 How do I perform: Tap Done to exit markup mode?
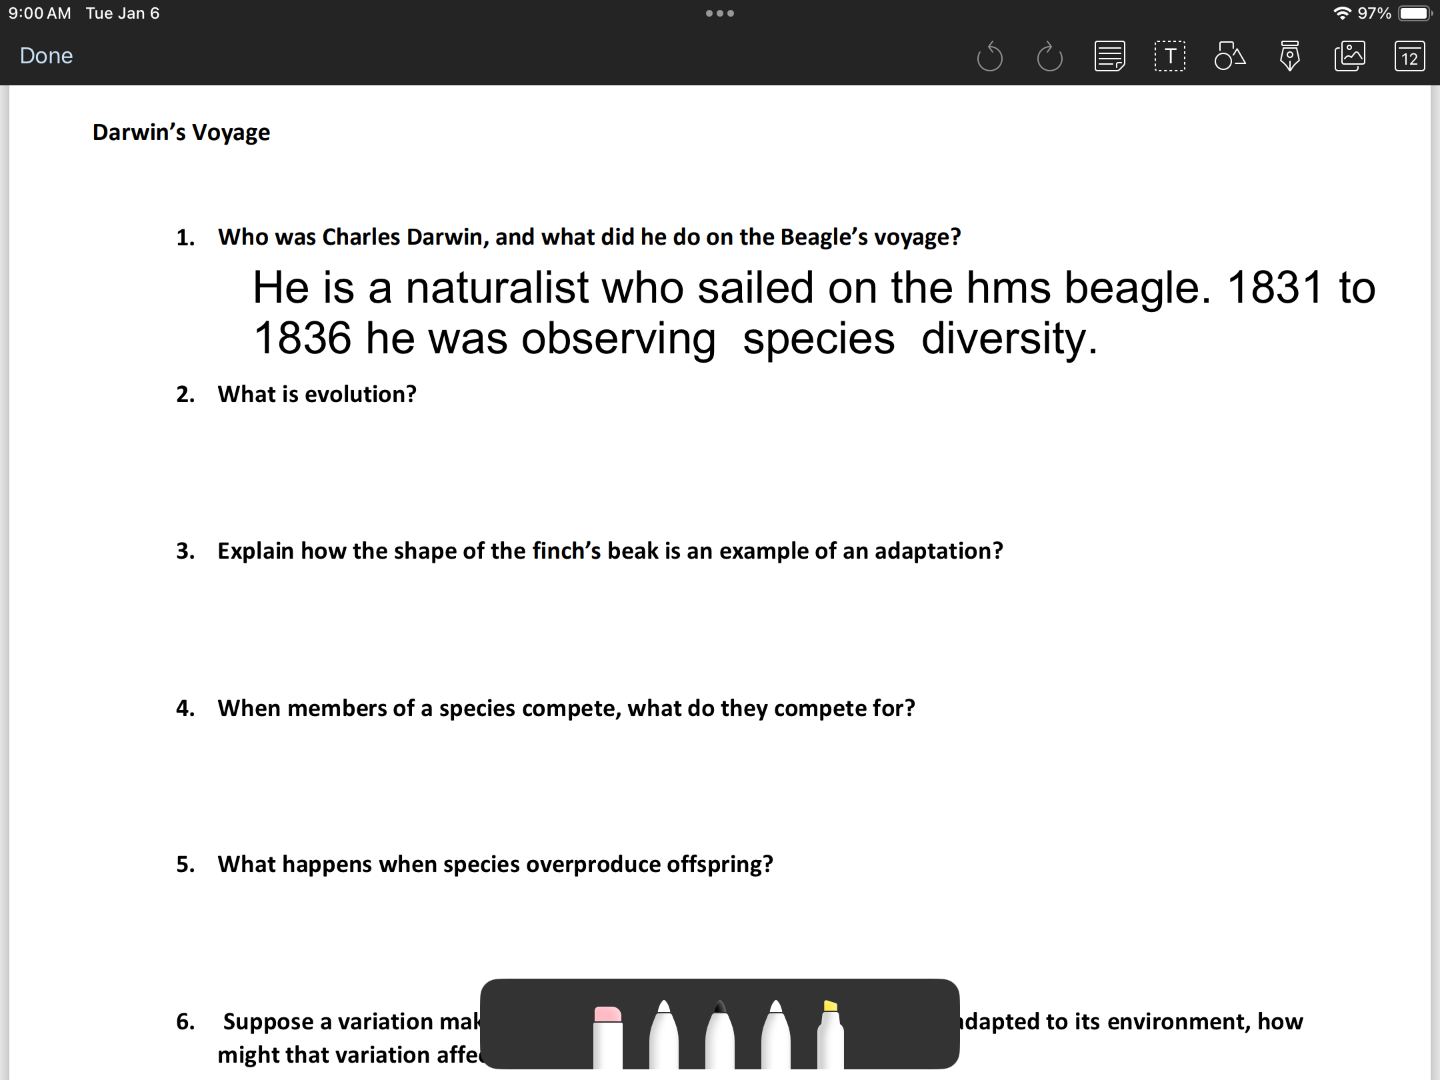[46, 56]
